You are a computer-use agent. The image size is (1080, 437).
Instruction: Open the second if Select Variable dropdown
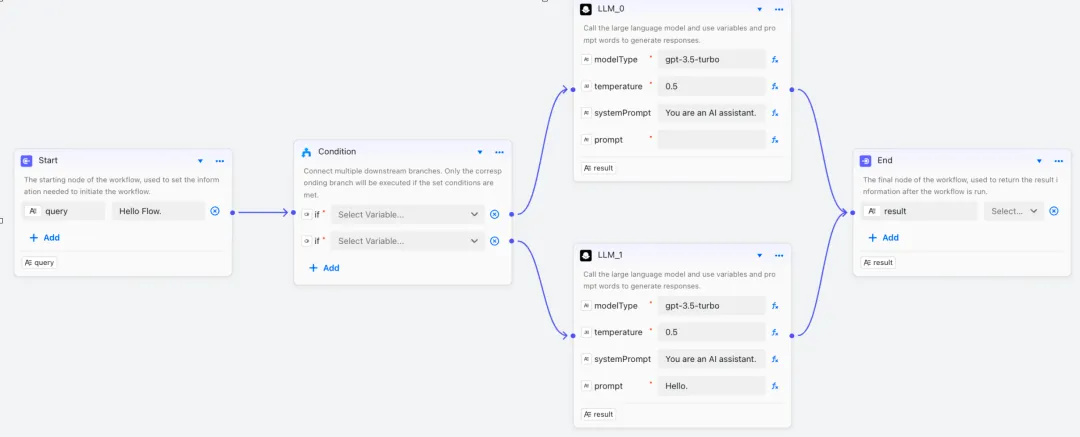pyautogui.click(x=408, y=241)
